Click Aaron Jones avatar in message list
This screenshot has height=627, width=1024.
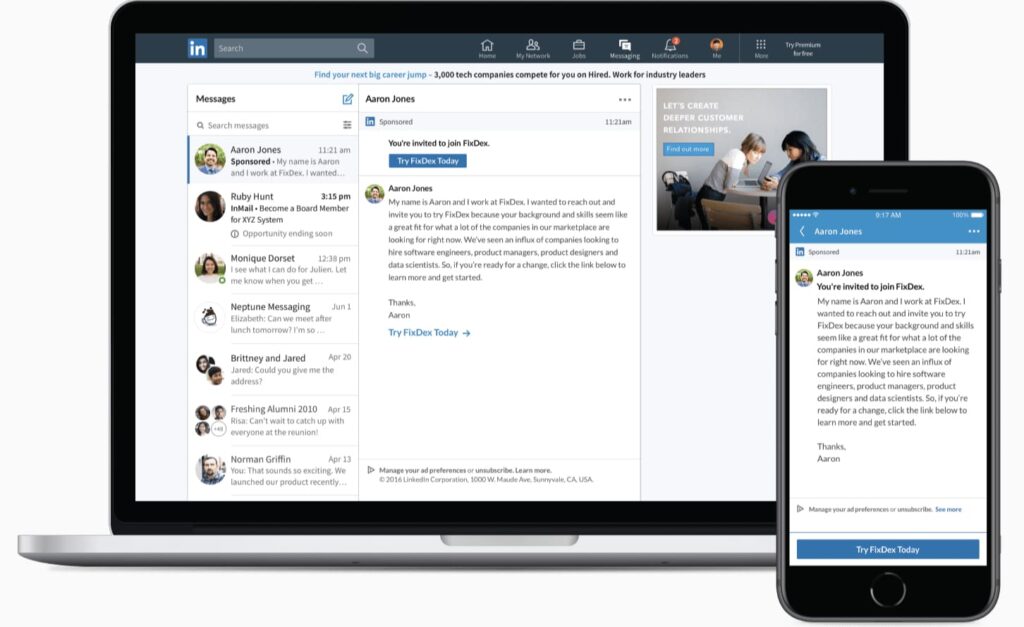210,159
